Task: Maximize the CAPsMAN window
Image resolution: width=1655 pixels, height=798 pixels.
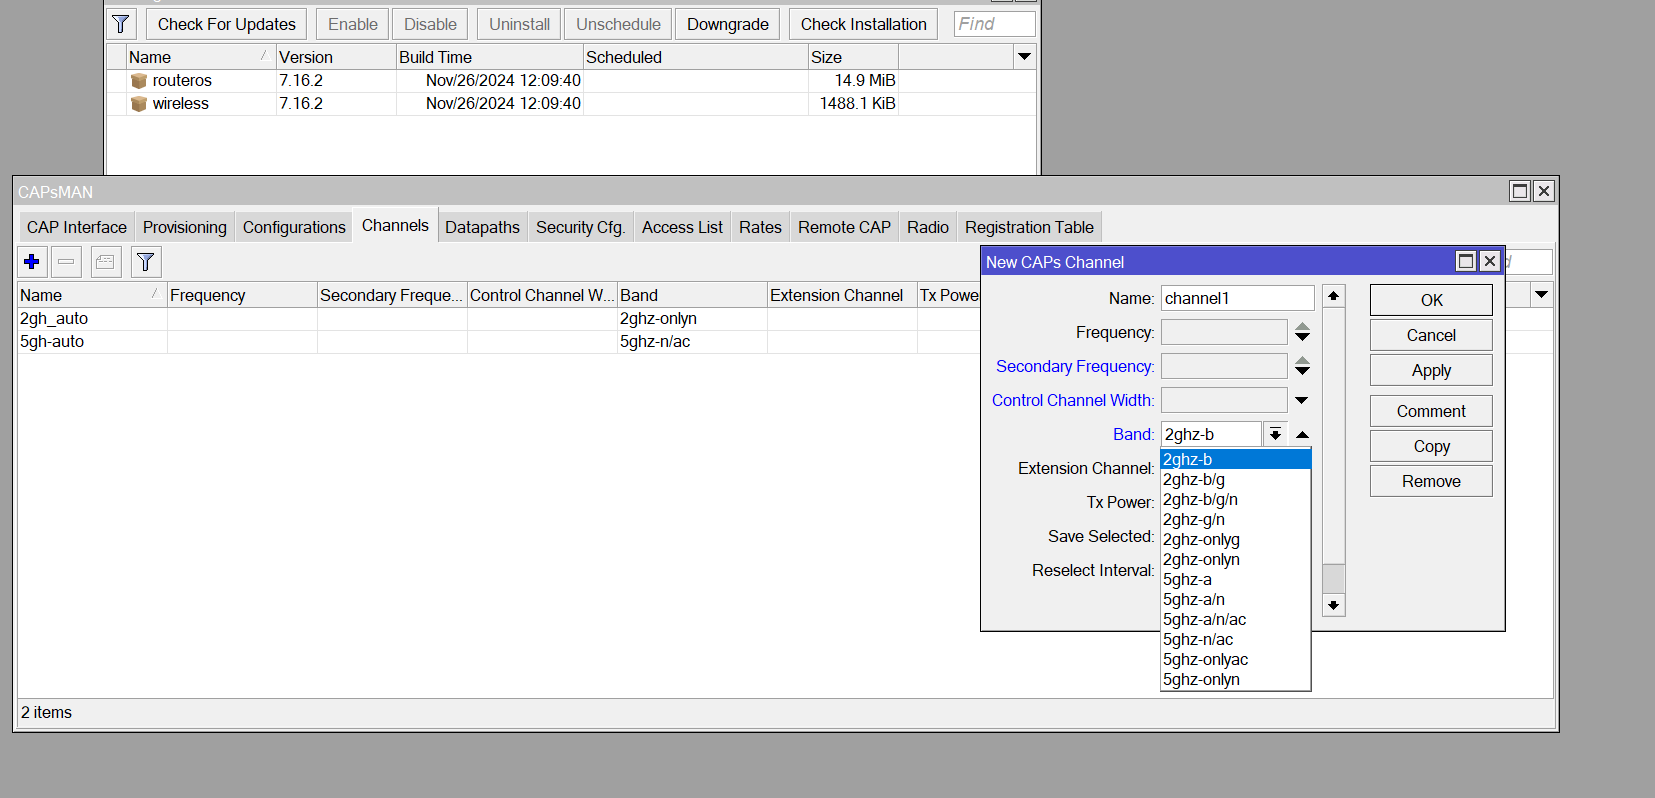Action: tap(1520, 191)
